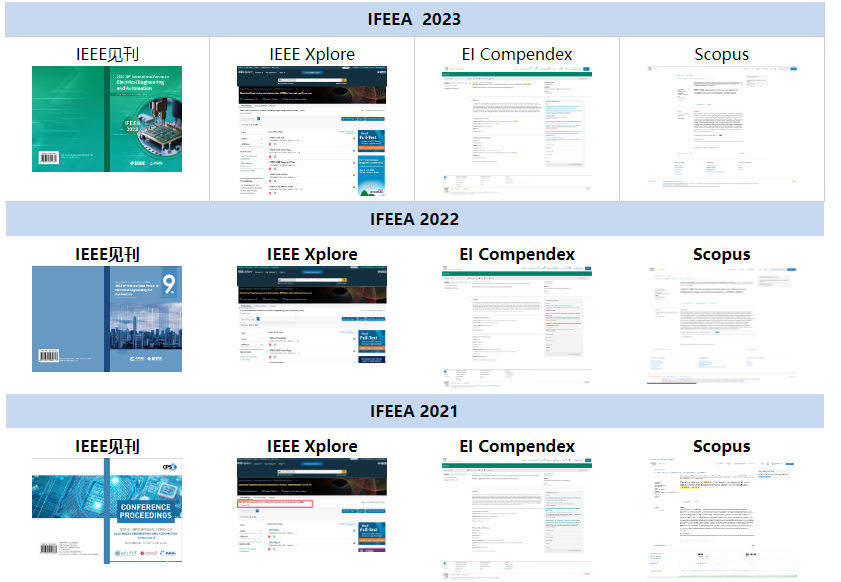The height and width of the screenshot is (582, 841).
Task: Click the IEEE Xplore label under IFEEA 2023
Action: 312,54
